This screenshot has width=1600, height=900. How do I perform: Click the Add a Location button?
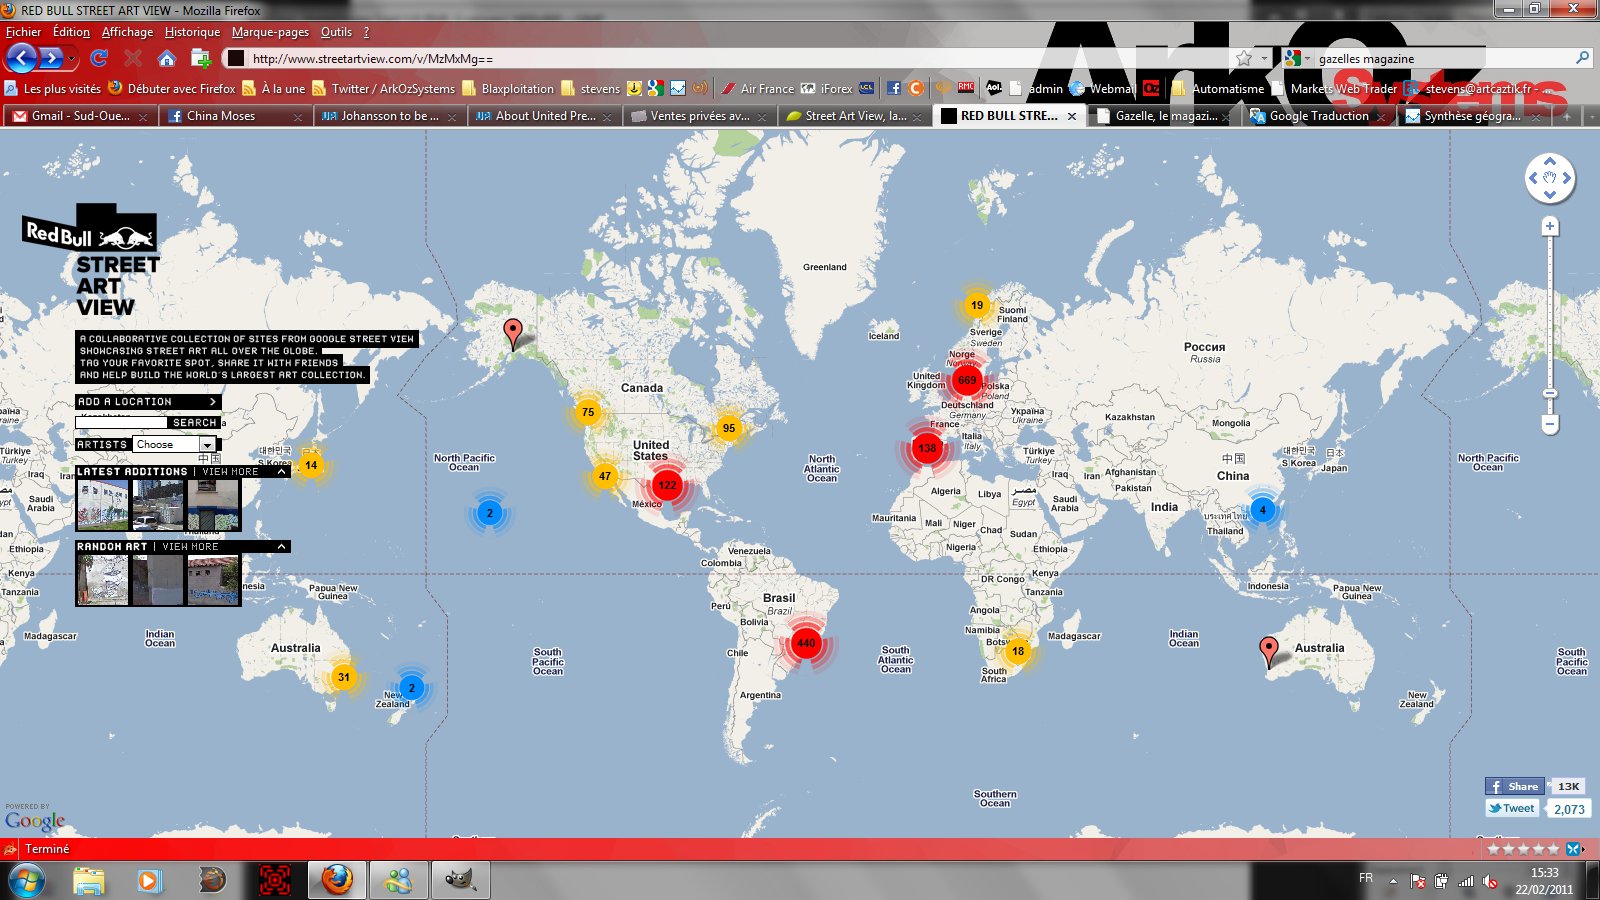coord(148,401)
